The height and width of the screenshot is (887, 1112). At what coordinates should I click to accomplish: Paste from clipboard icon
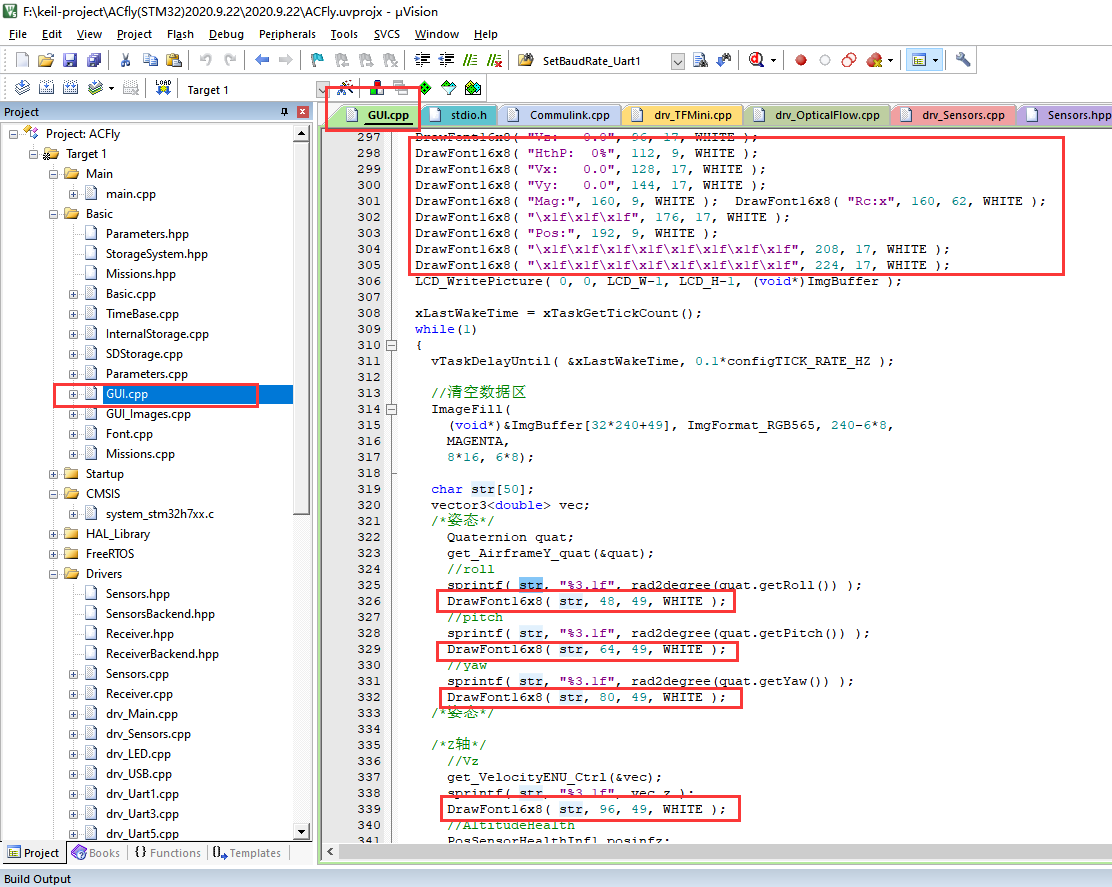[x=174, y=60]
